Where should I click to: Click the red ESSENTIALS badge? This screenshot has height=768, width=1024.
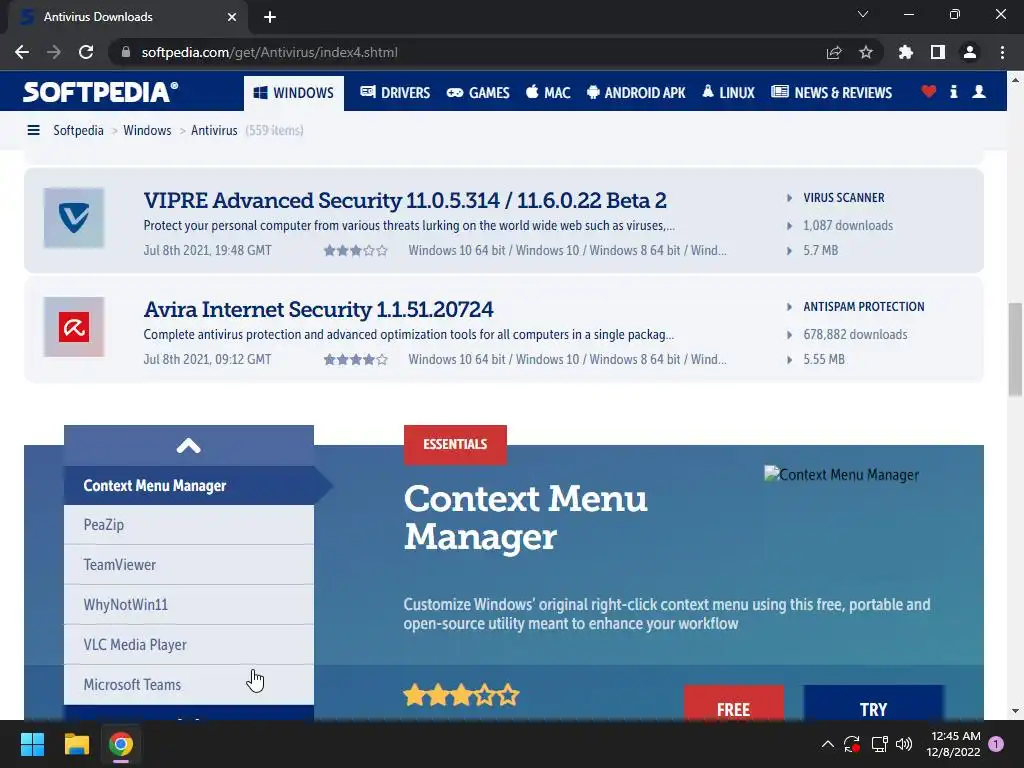pos(455,445)
